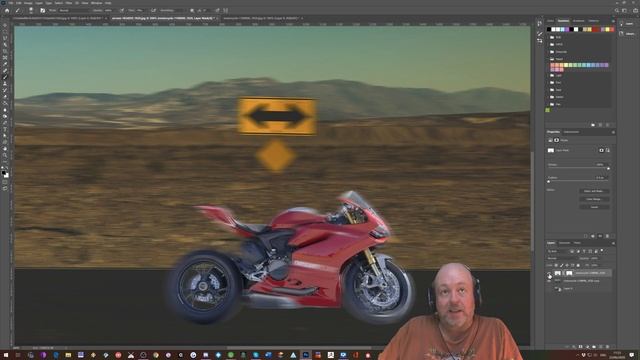This screenshot has width=640, height=360.
Task: Apply mask icon in Properties panel
Action: point(593,236)
